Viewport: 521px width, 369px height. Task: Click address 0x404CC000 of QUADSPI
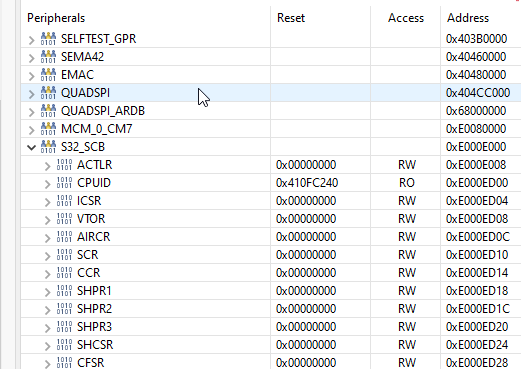pos(478,93)
